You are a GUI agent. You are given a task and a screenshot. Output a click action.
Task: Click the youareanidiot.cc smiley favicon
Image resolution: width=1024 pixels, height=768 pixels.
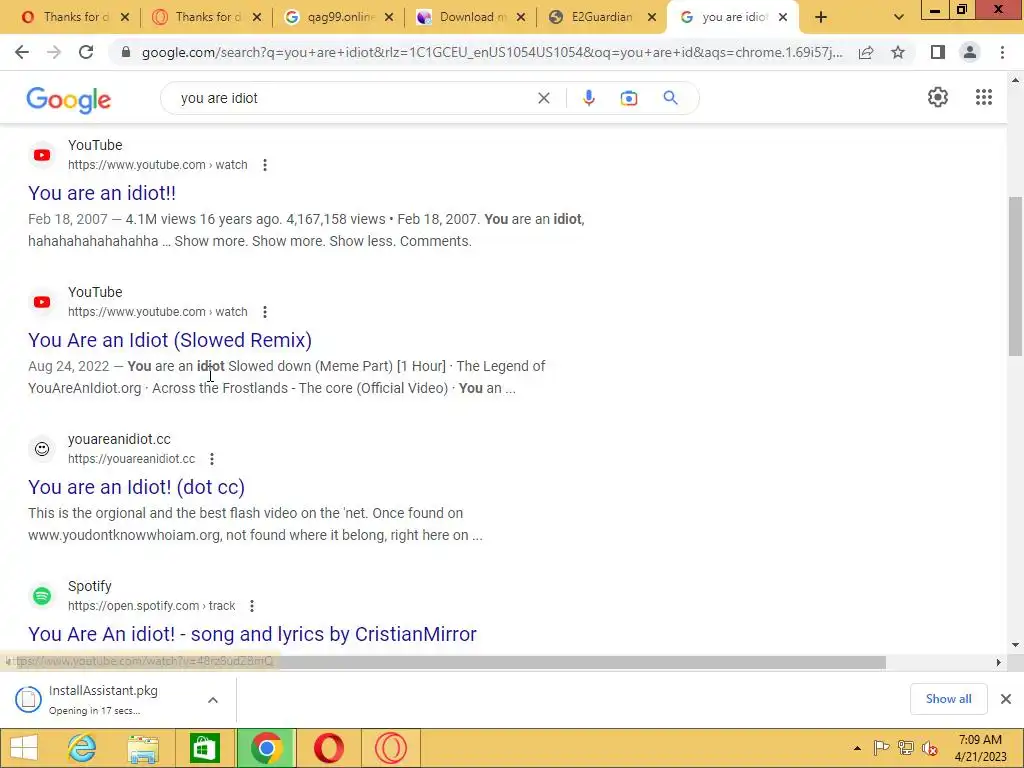tap(42, 449)
